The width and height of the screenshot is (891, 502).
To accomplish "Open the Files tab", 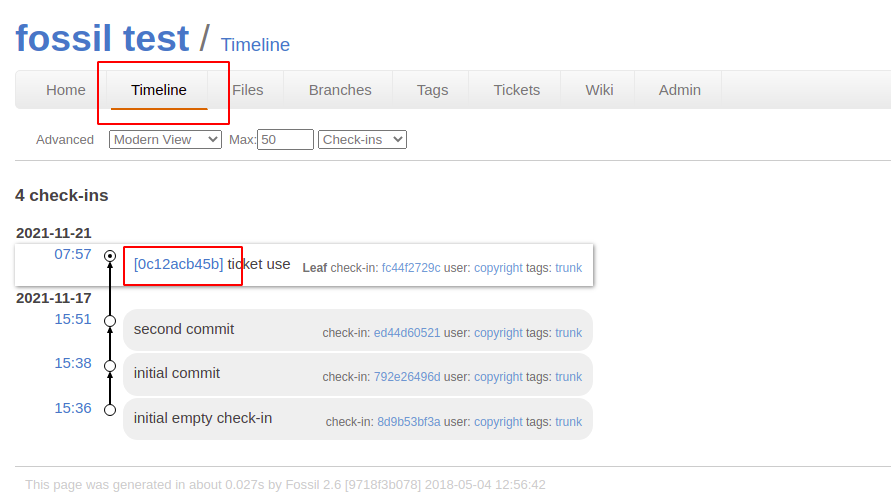I will click(x=248, y=90).
